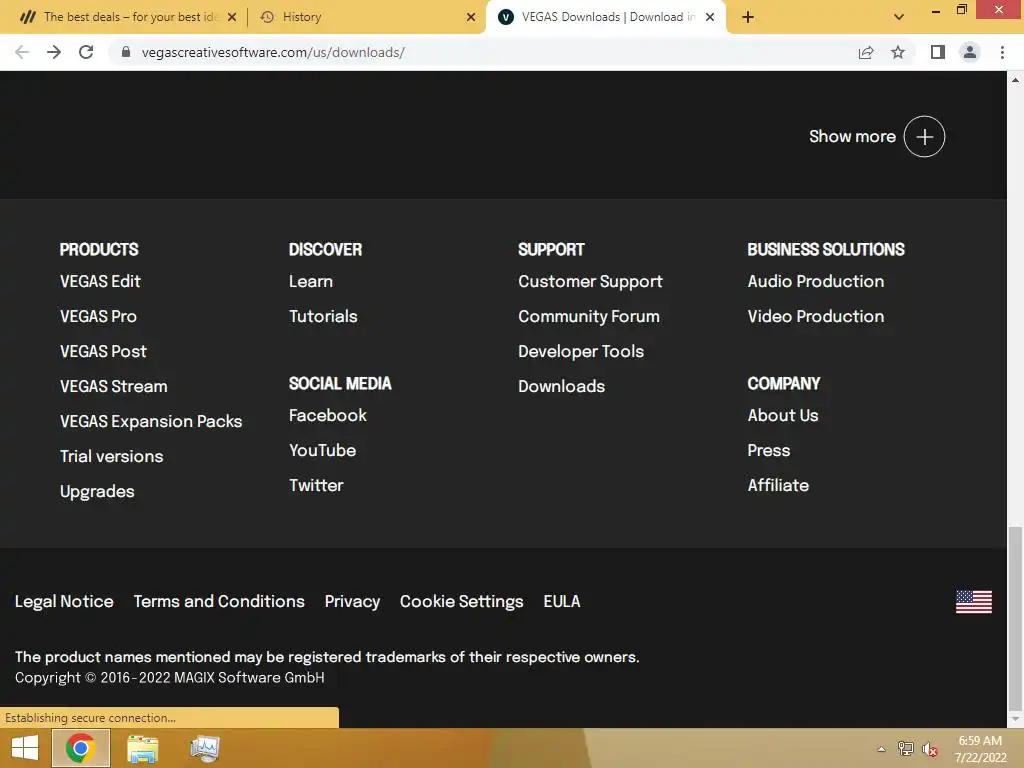Open VEGAS Expansion Packs link
This screenshot has height=768, width=1024.
coord(151,421)
